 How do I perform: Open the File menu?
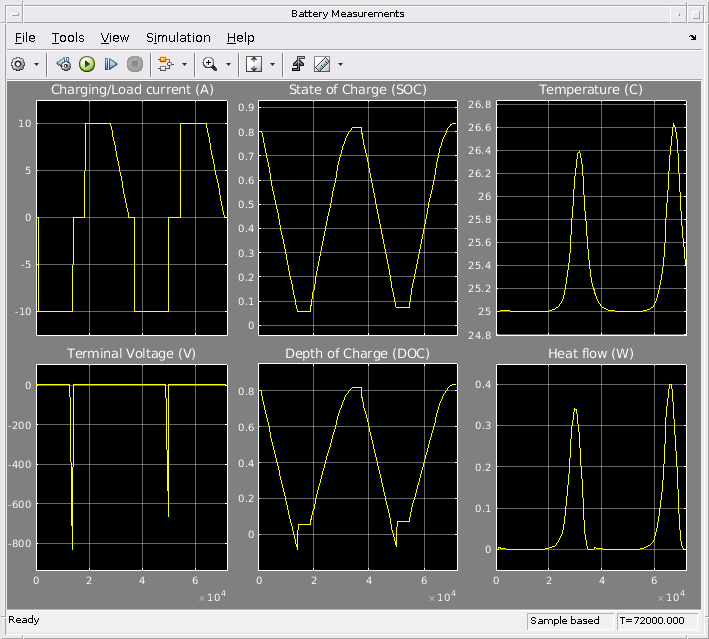click(25, 37)
